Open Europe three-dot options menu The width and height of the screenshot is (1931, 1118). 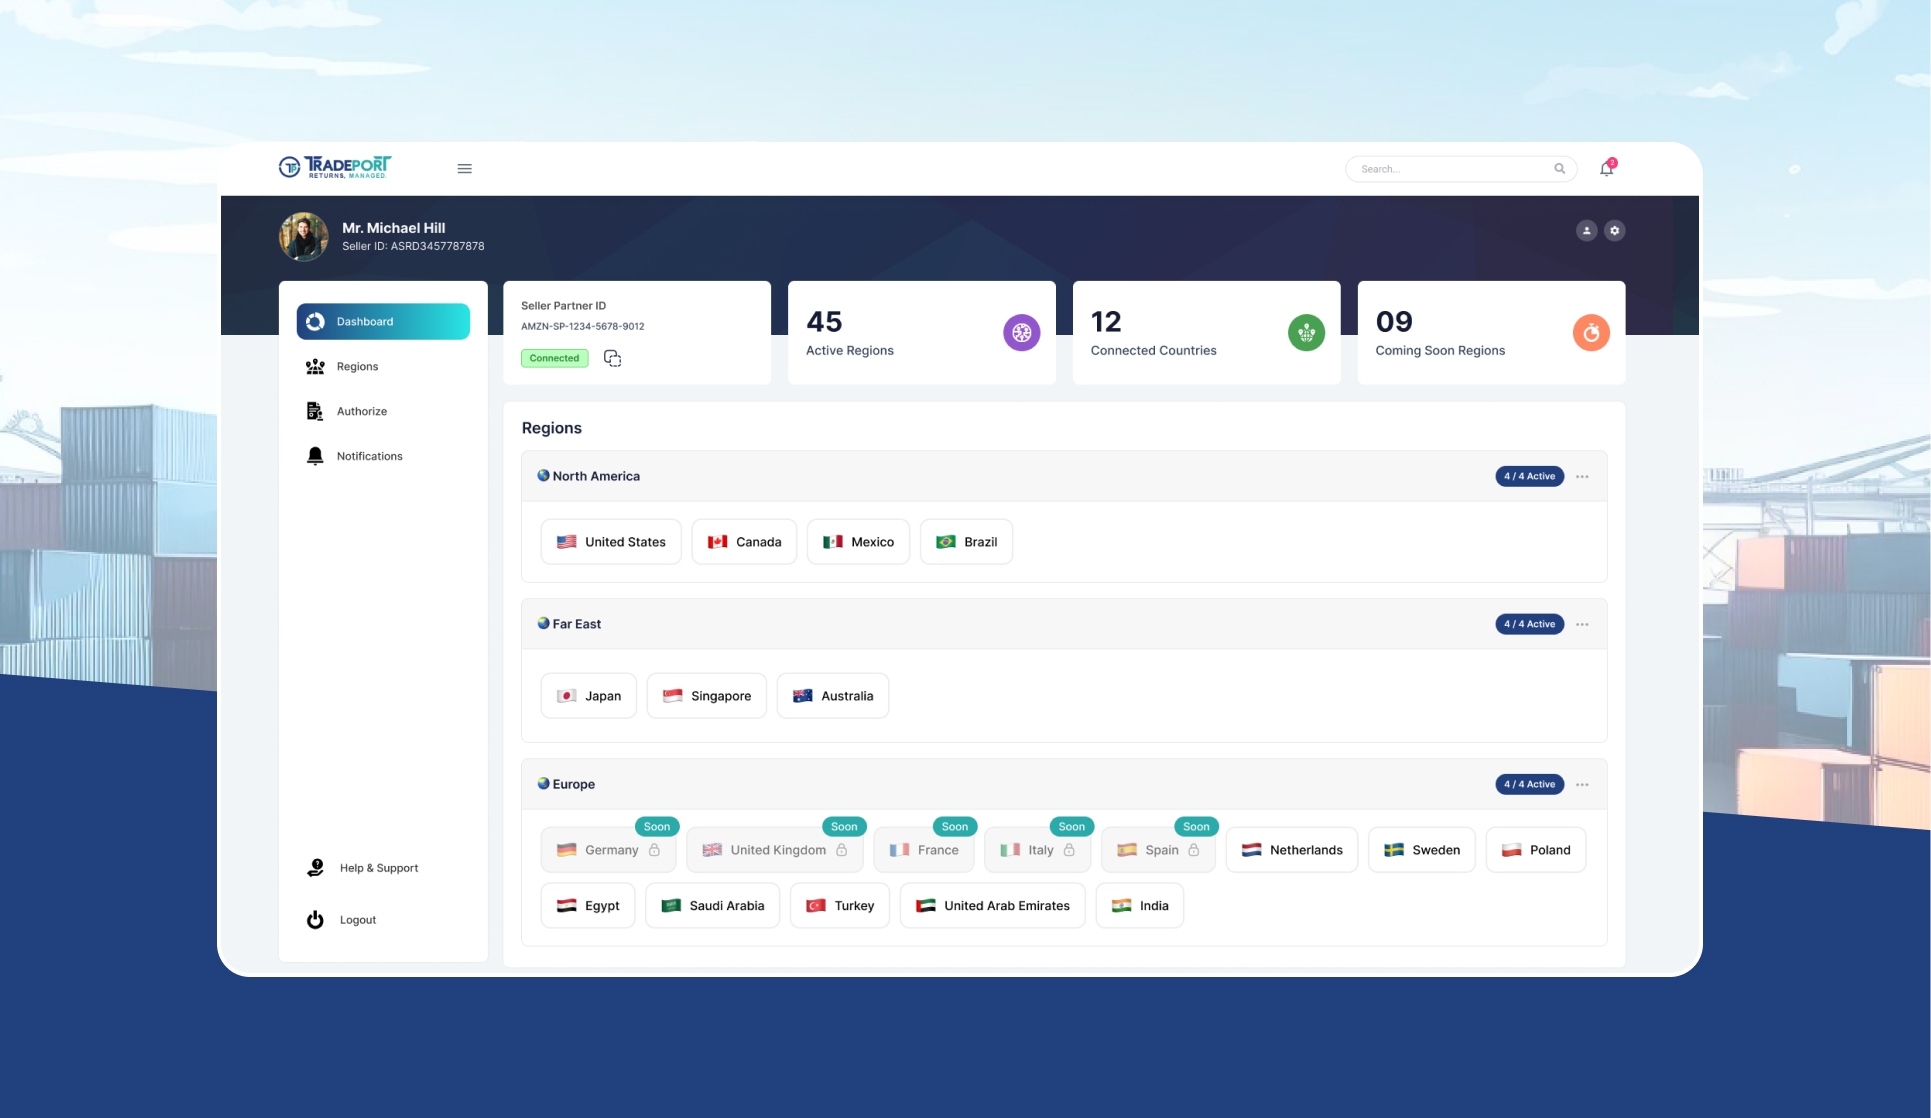[x=1582, y=785]
